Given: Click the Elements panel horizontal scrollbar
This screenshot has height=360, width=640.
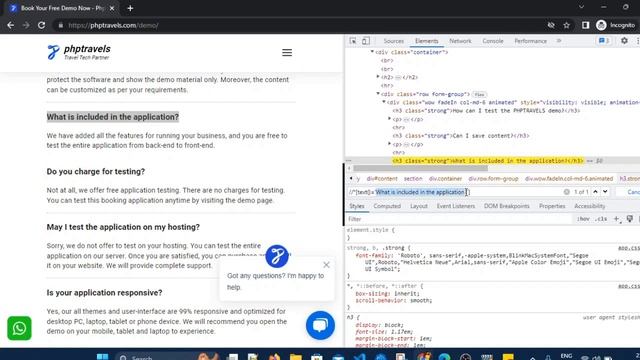Looking at the screenshot, I should click(420, 168).
